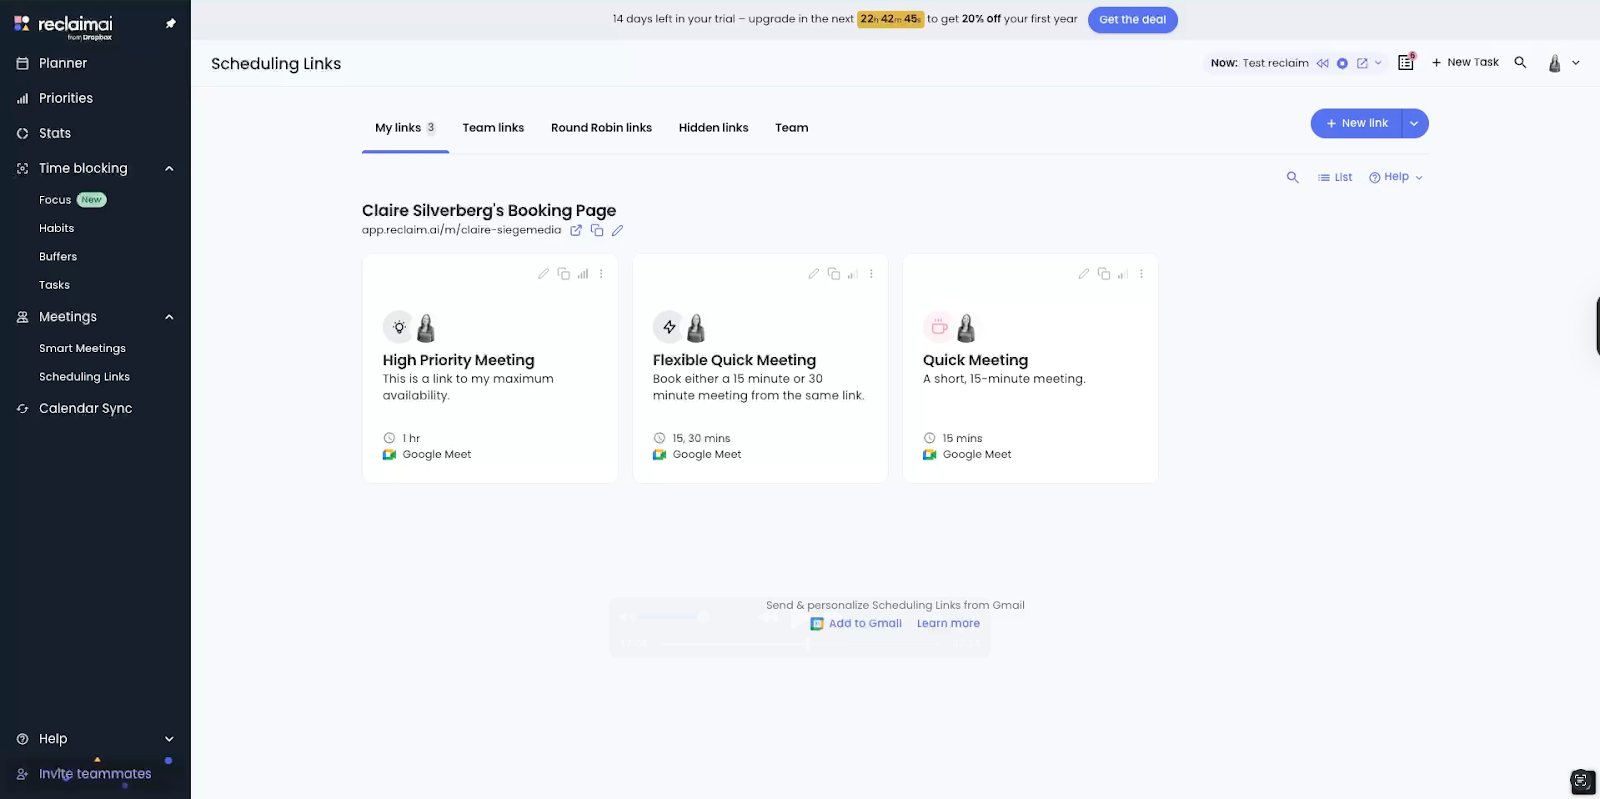
Task: Open Quick Meeting three-dot menu
Action: [x=1141, y=274]
